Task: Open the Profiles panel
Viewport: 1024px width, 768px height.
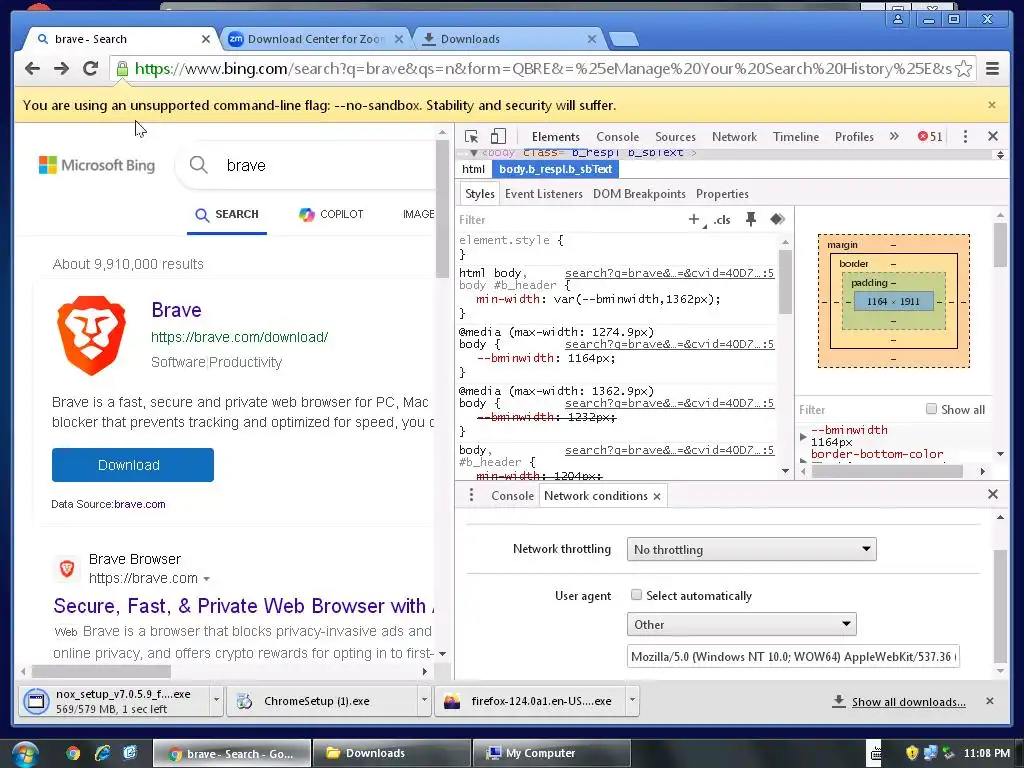Action: tap(854, 136)
